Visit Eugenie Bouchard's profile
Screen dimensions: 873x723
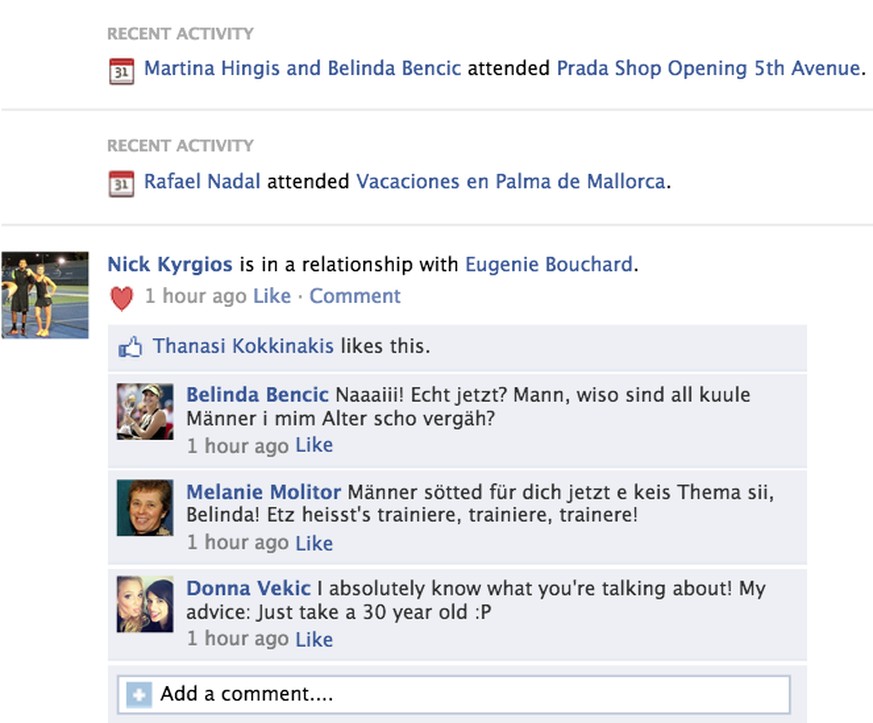(x=548, y=265)
